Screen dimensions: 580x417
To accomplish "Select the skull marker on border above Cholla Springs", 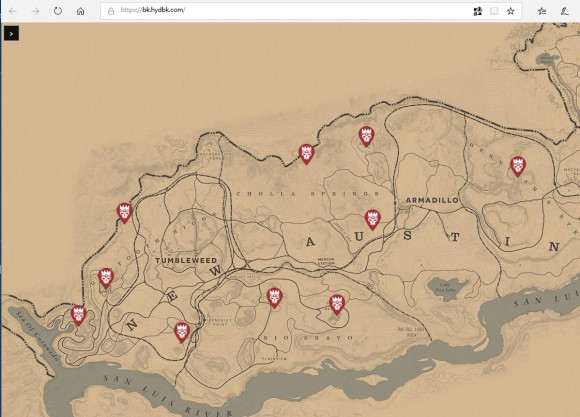I will pos(306,154).
